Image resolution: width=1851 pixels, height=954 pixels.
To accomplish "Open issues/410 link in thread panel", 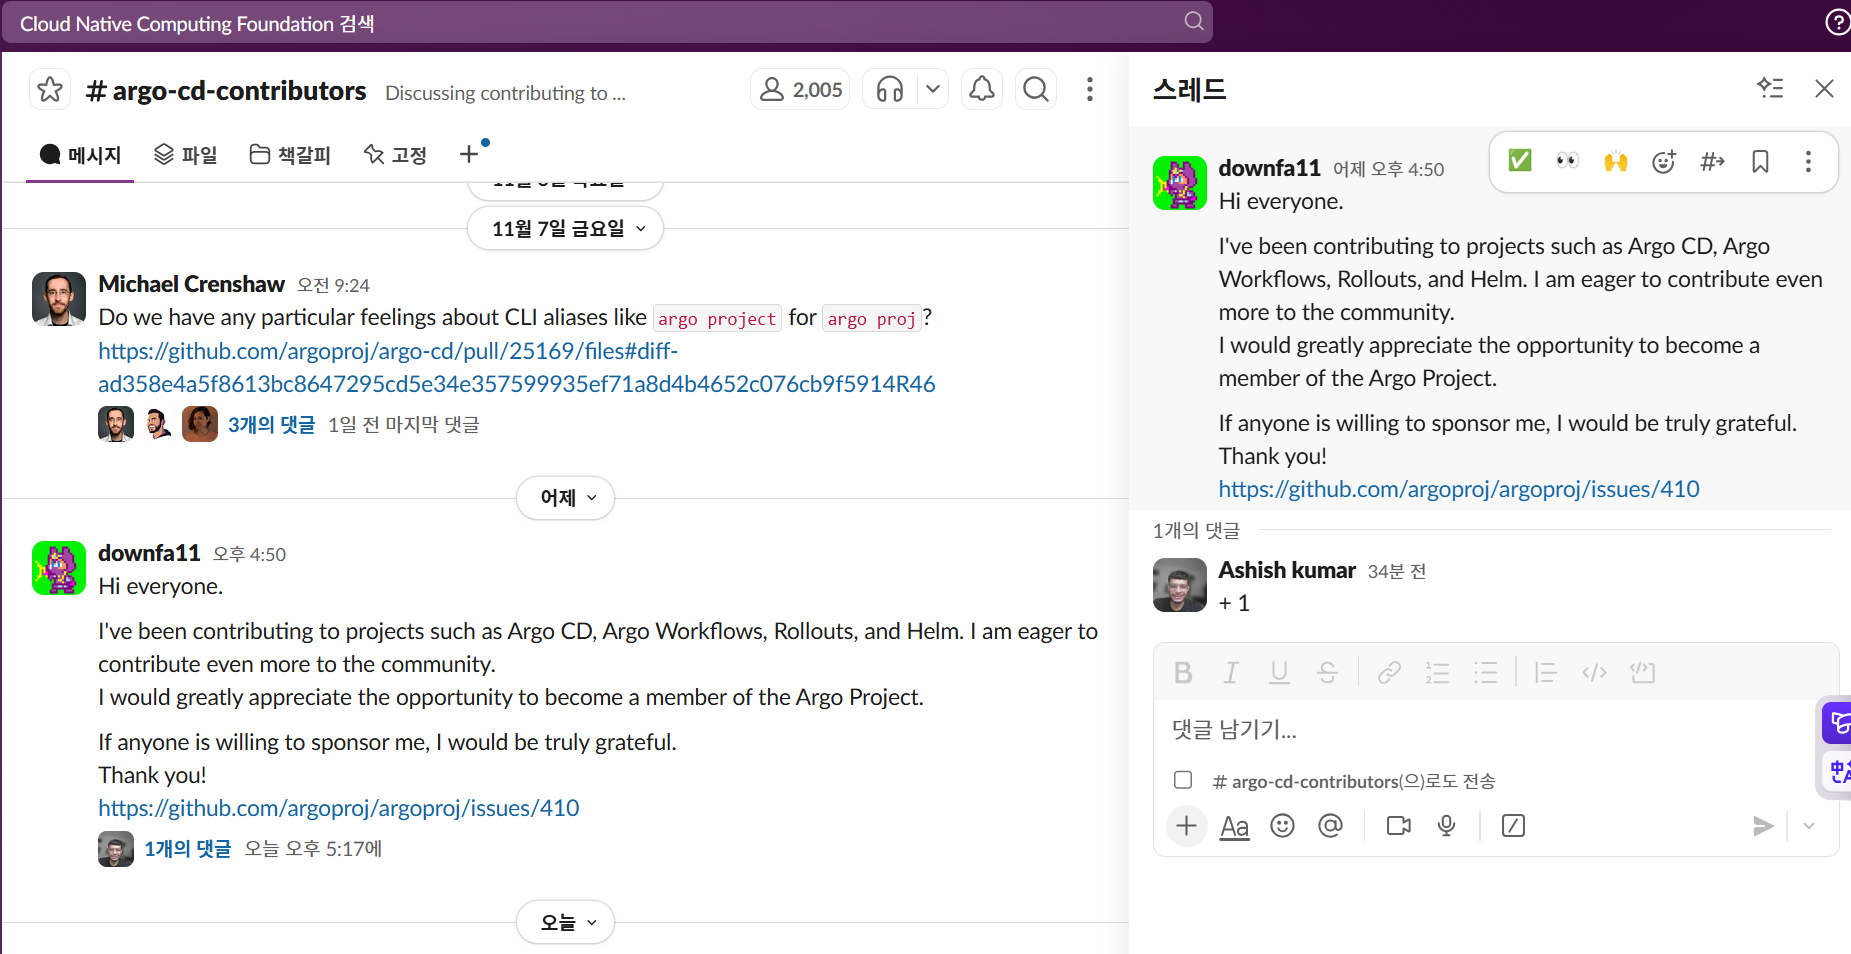I will tap(1459, 489).
